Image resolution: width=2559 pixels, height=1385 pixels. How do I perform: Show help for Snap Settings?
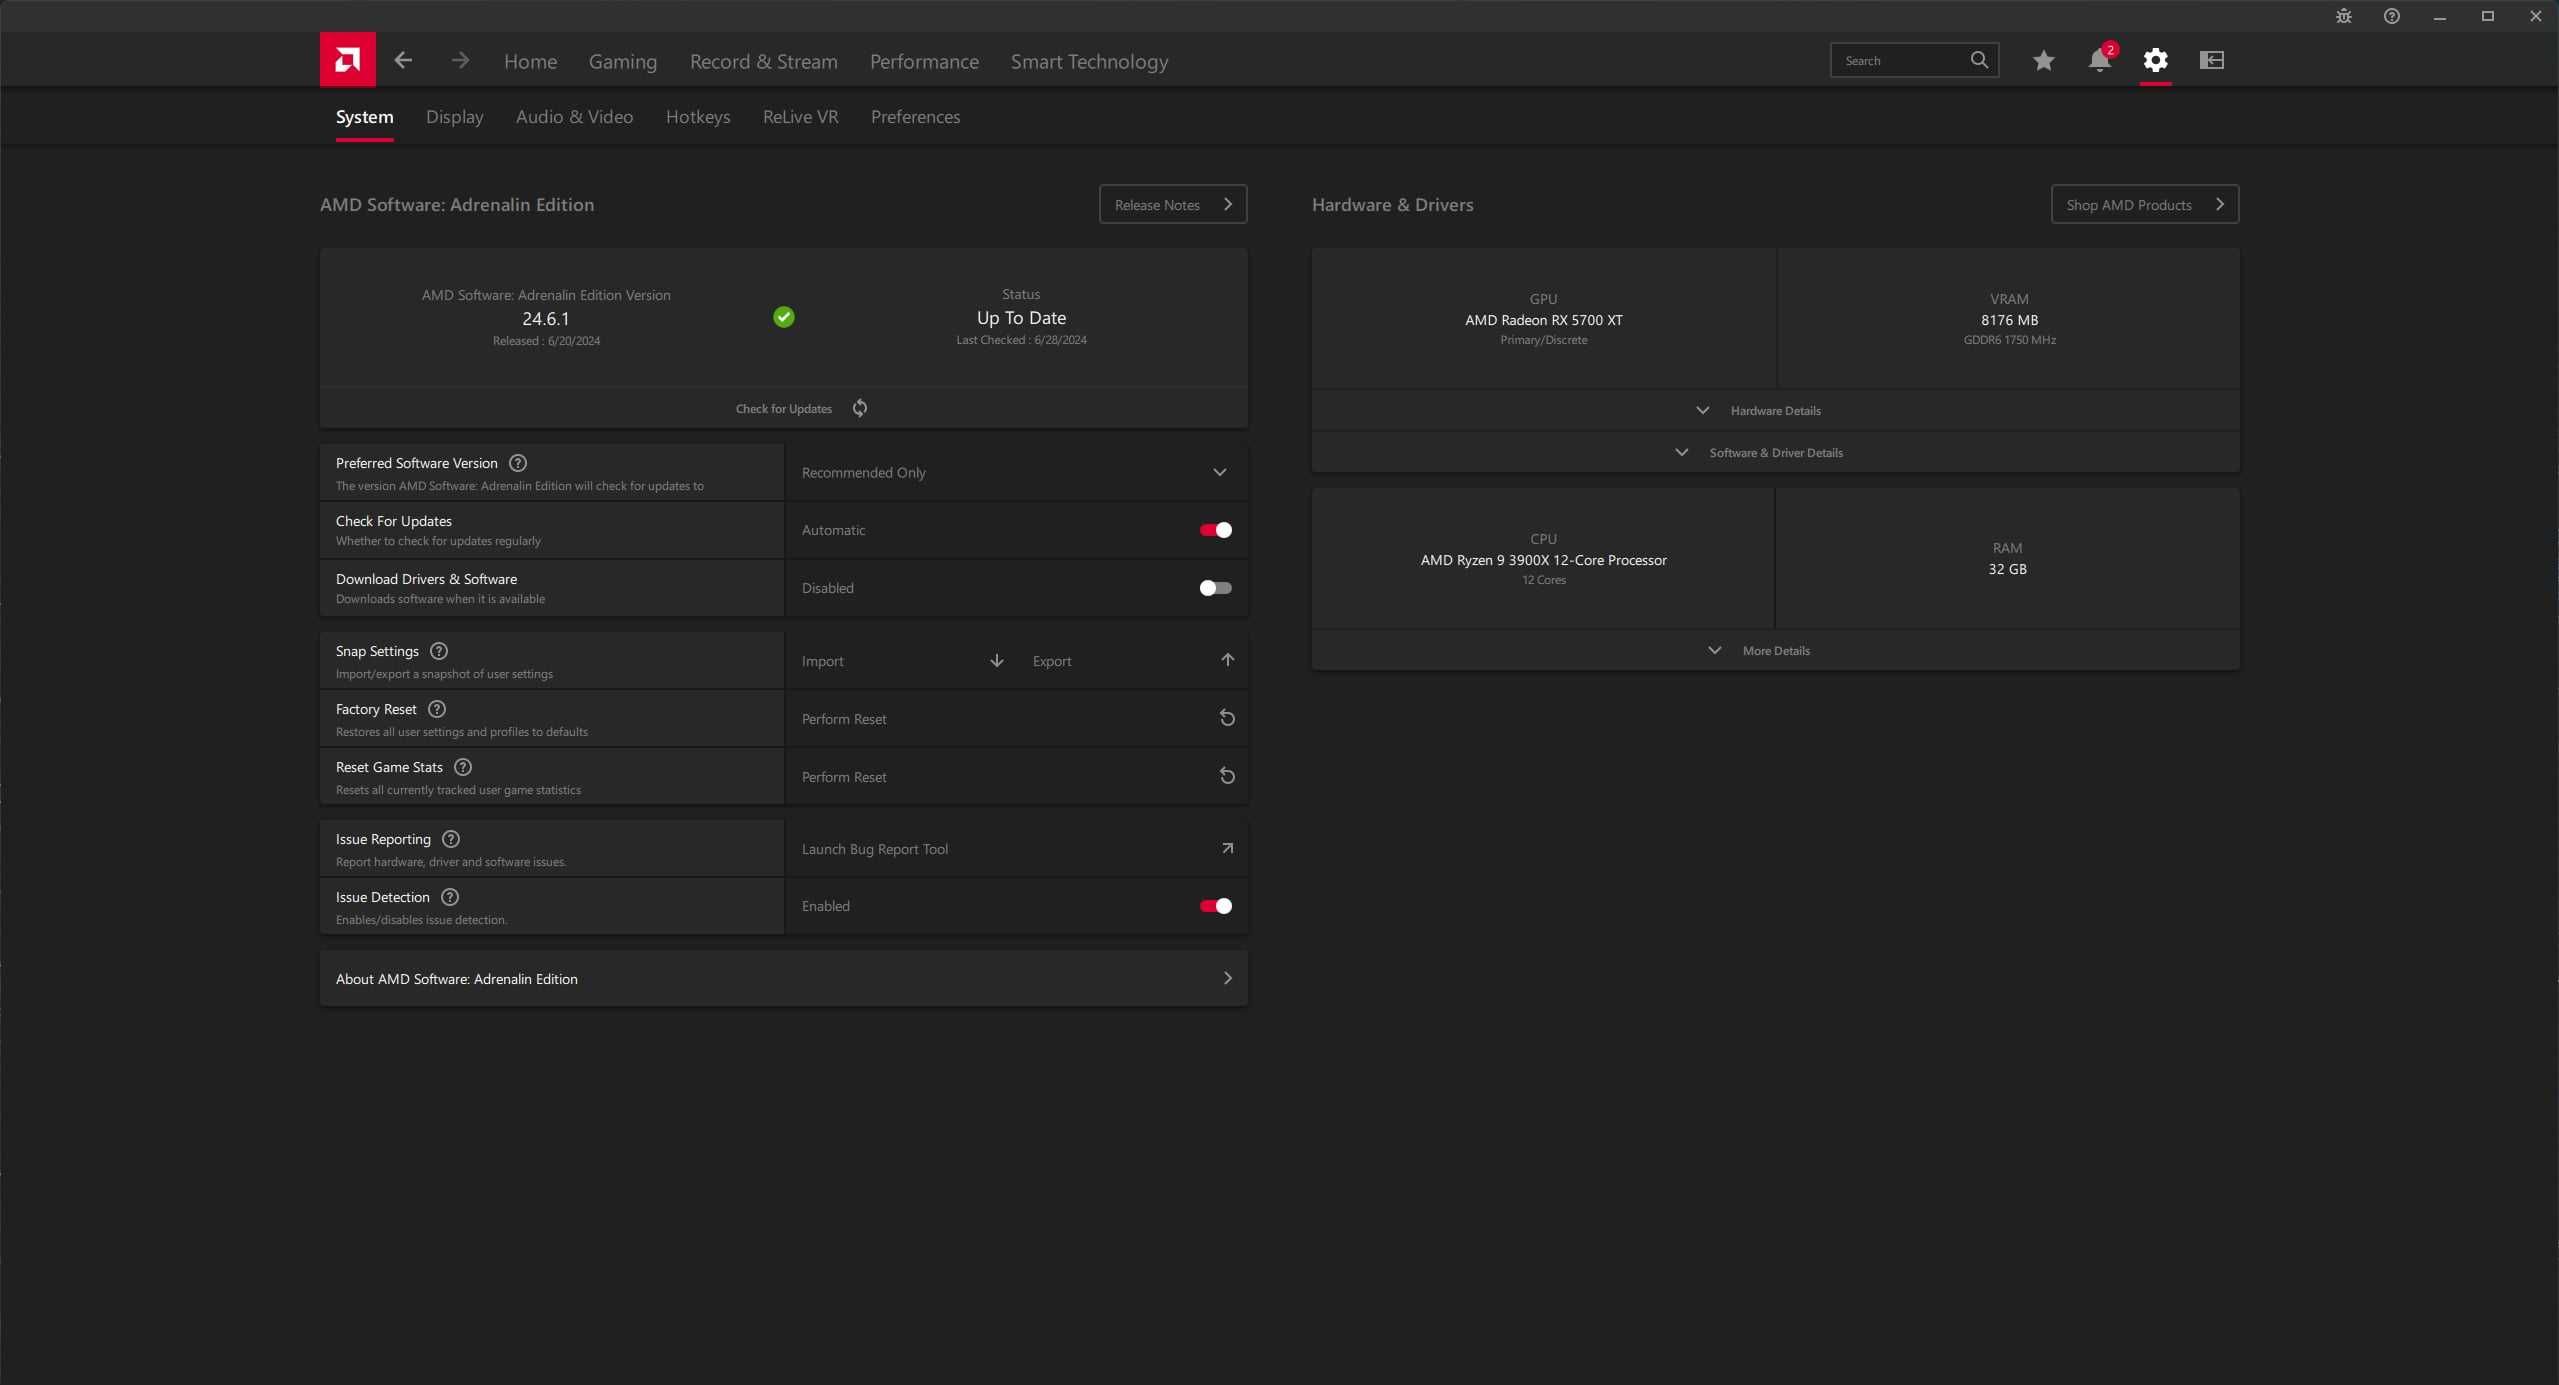(x=438, y=651)
